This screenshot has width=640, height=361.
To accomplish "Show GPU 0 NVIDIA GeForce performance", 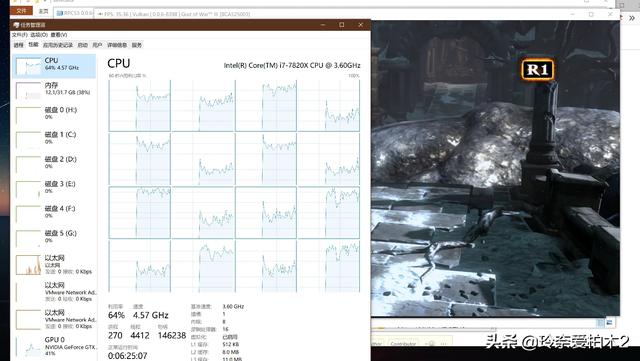I will 54,346.
